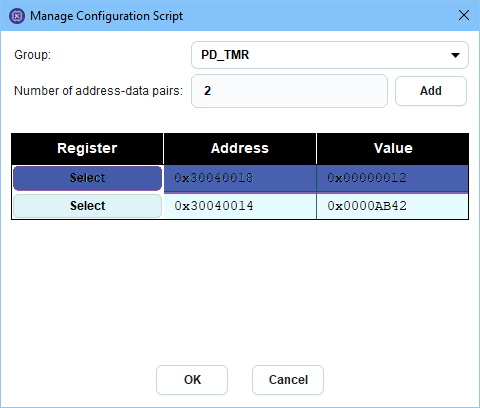
Task: Focus the number of address-data pairs field
Action: (x=289, y=91)
